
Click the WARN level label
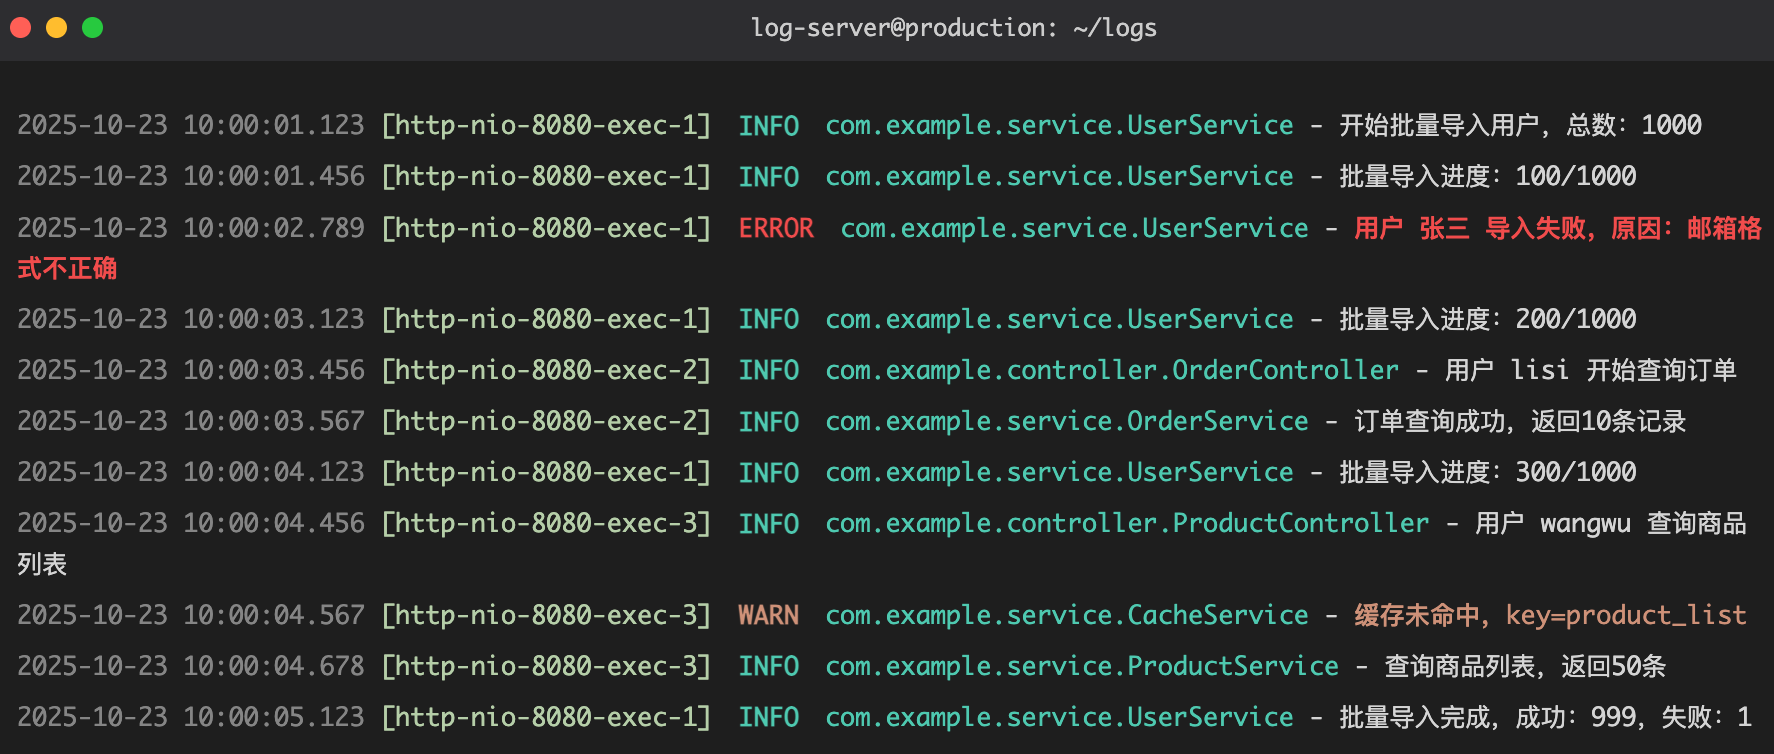[768, 615]
